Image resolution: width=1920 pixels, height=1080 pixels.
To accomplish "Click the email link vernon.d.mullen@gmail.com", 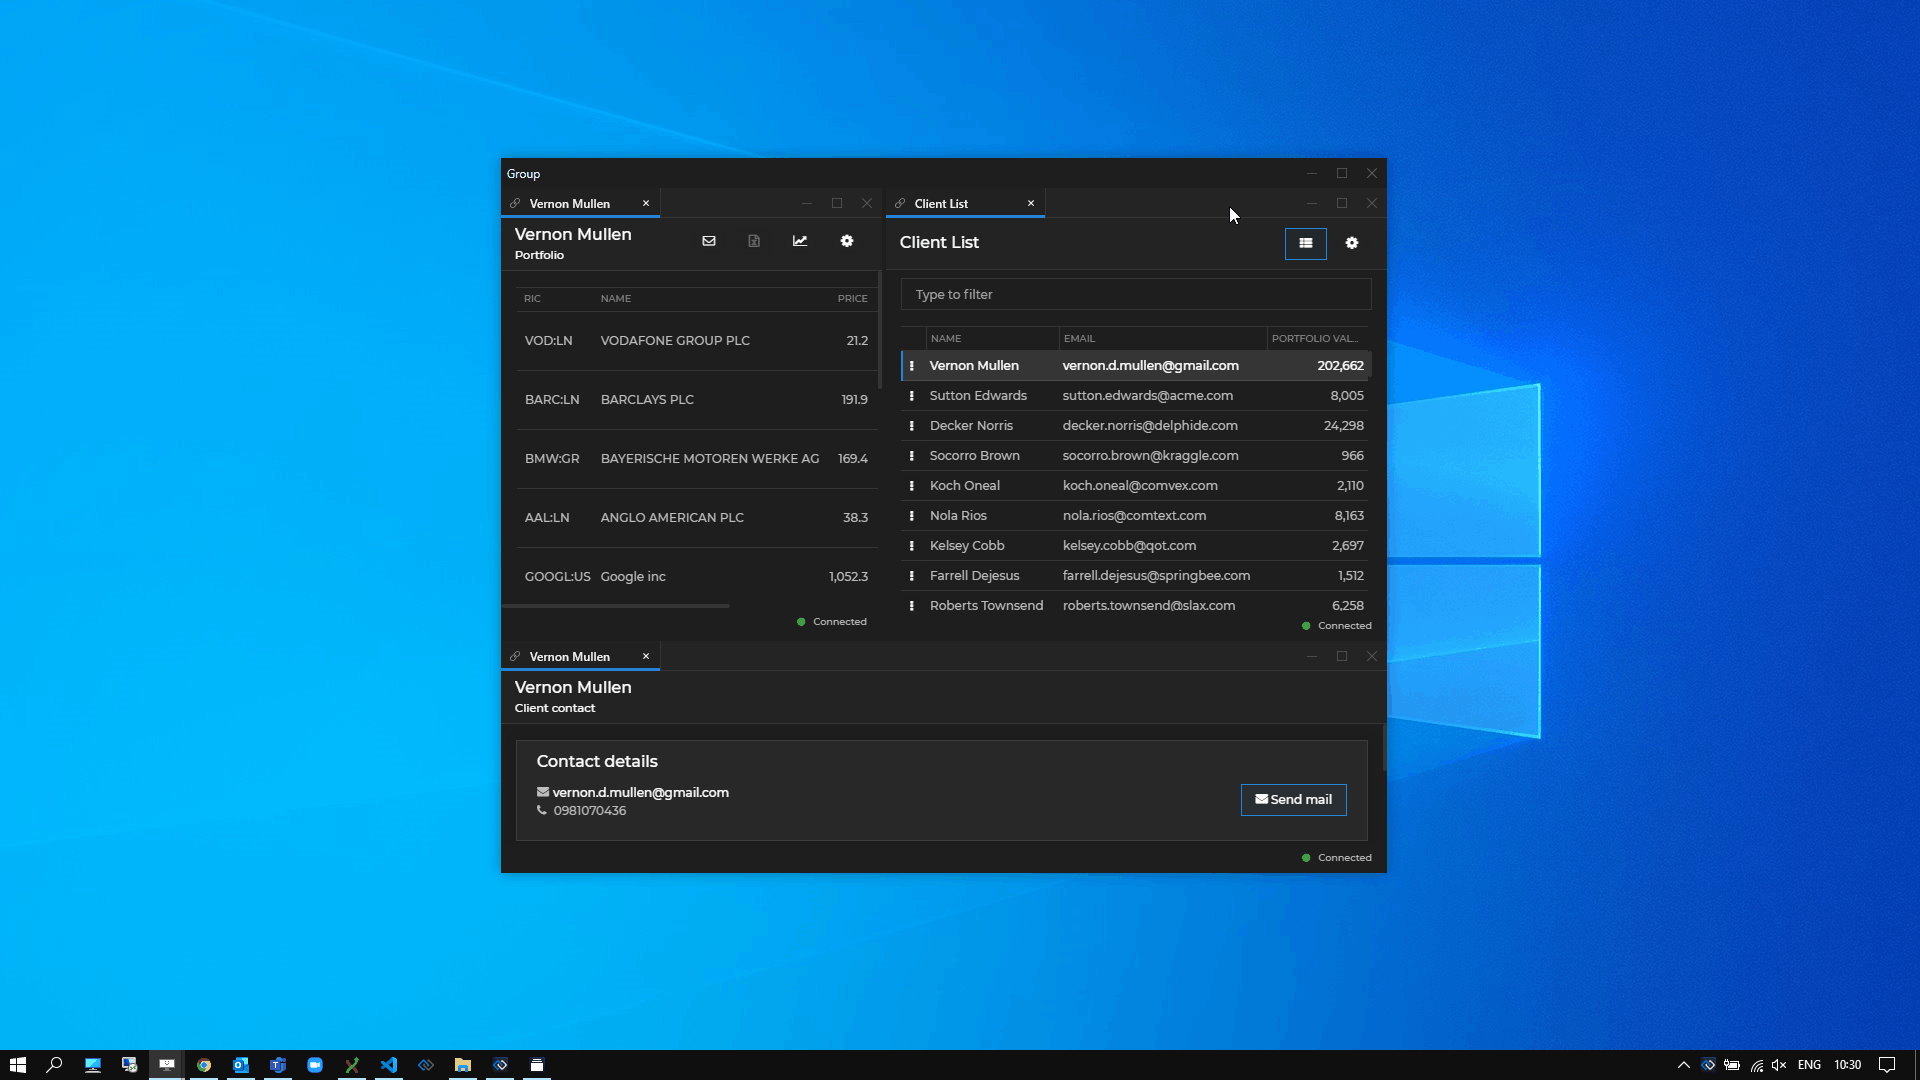I will tap(641, 792).
